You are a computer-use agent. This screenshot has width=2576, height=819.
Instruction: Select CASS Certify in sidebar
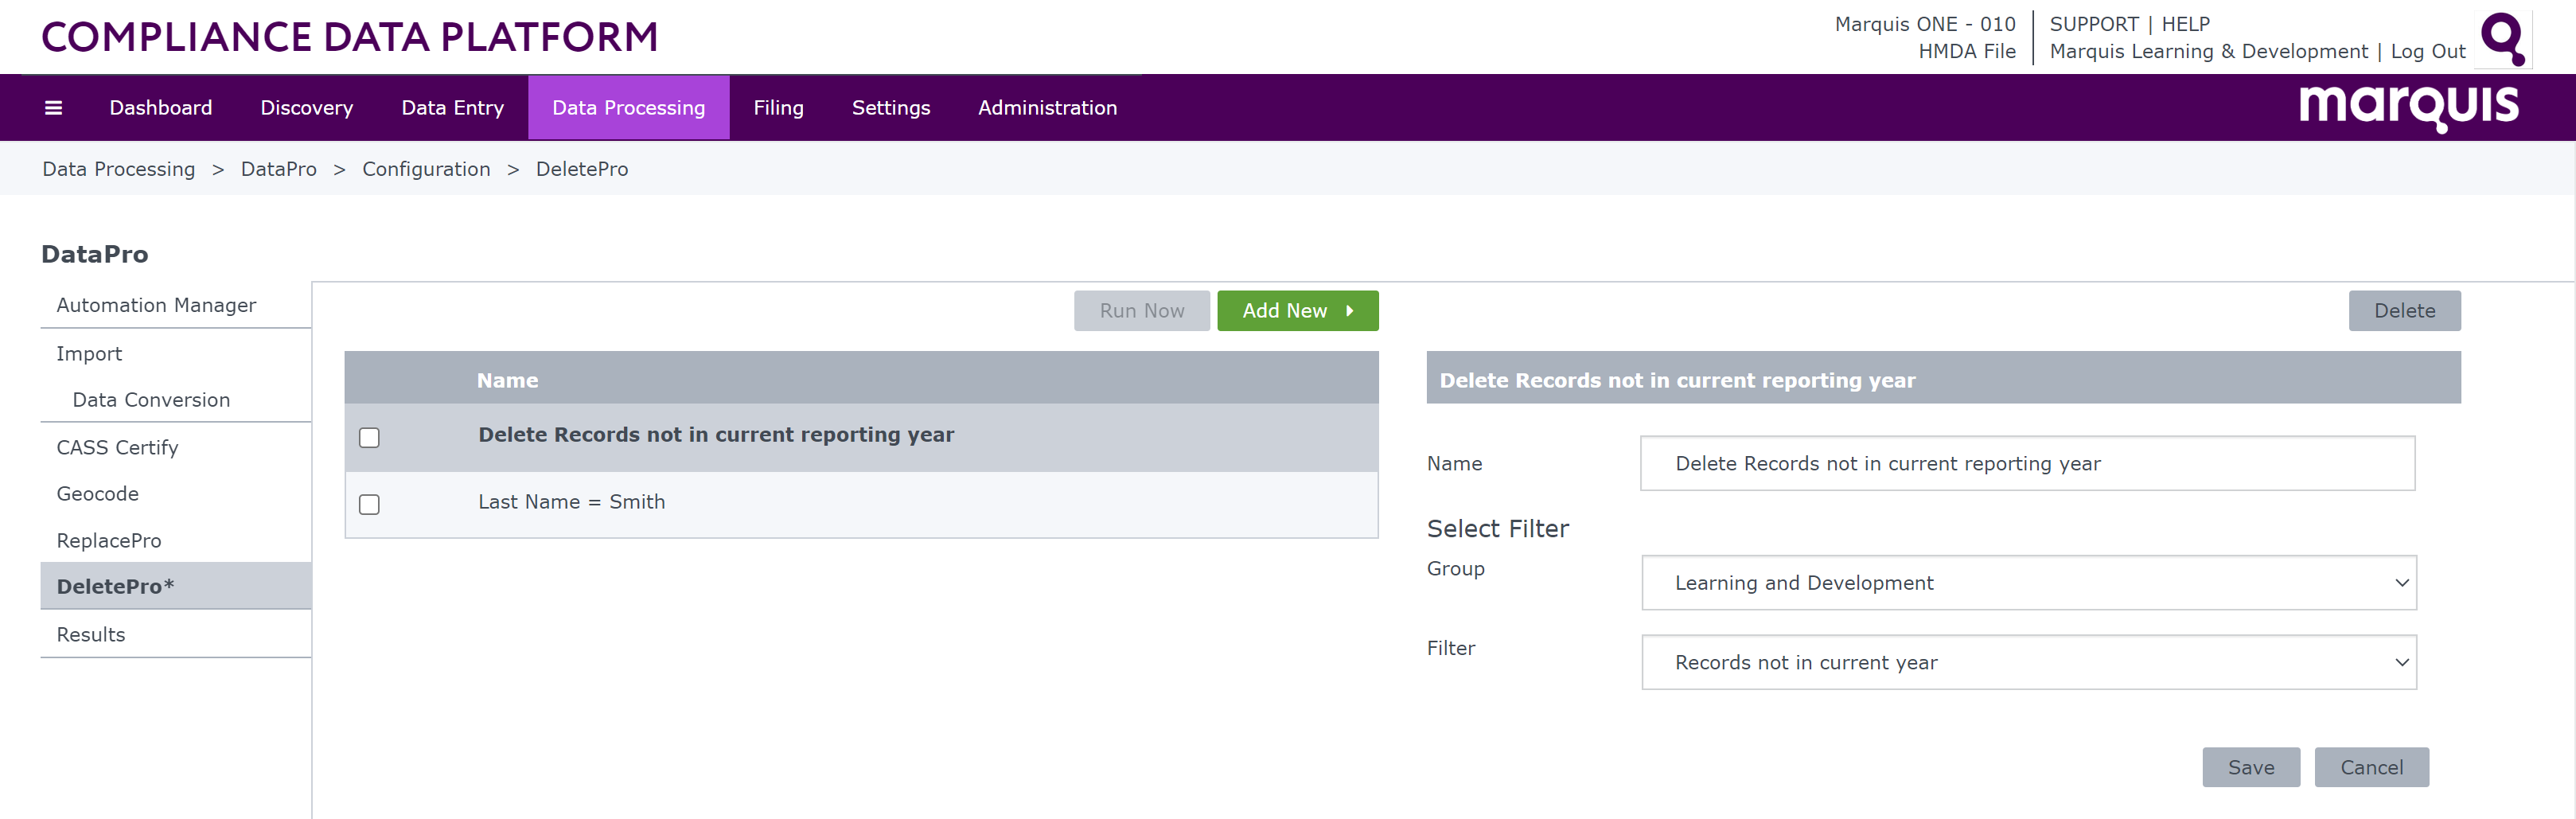176,447
